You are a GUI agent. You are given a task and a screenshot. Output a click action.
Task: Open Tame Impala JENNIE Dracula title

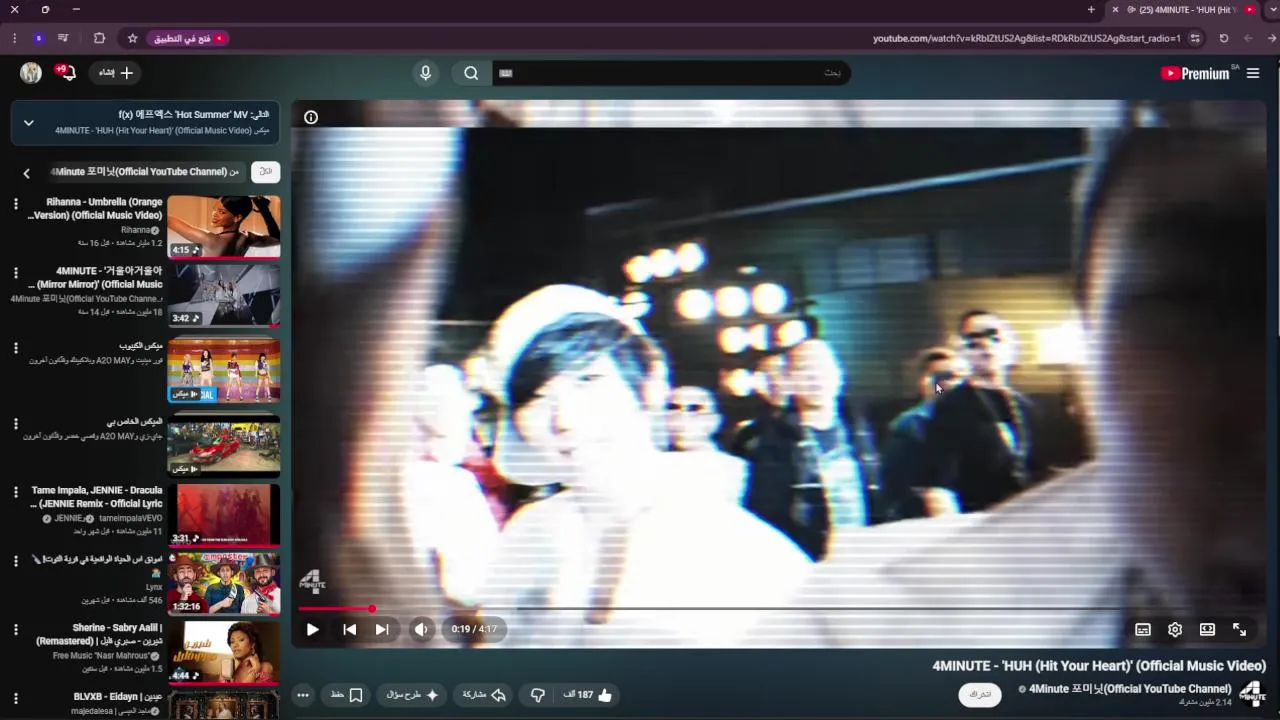coord(98,497)
